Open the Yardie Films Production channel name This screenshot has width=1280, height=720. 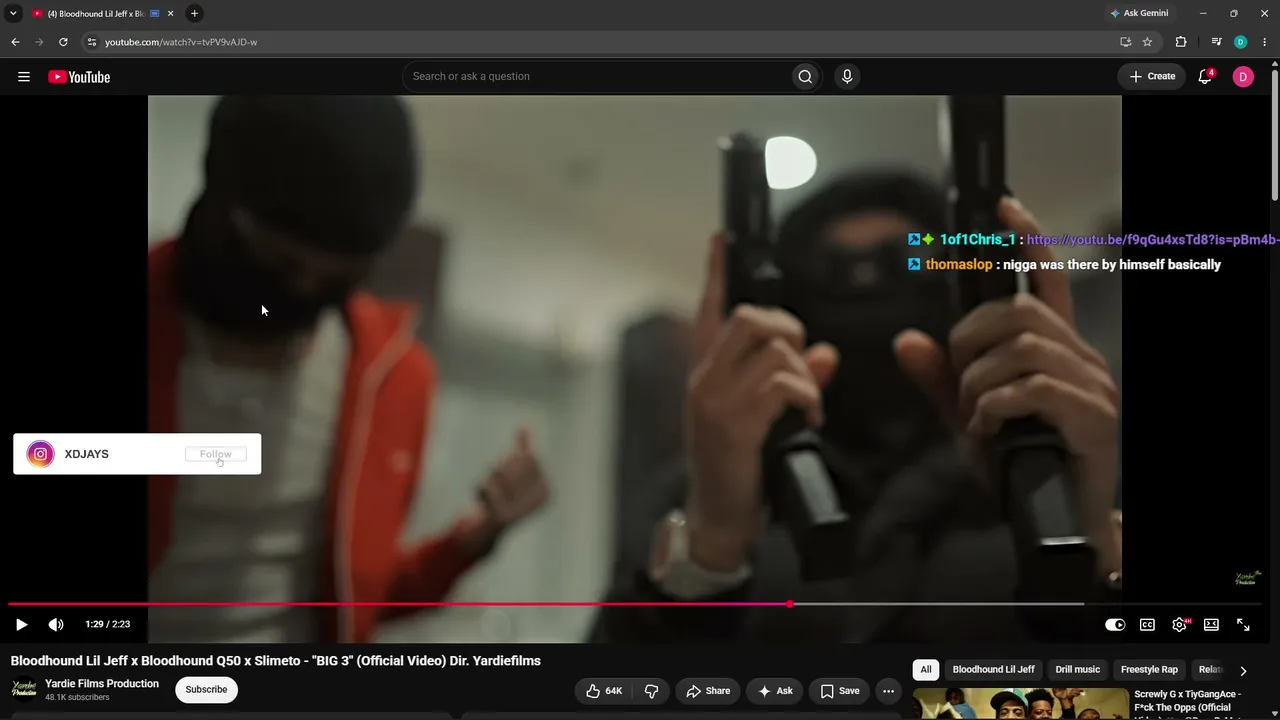[102, 684]
